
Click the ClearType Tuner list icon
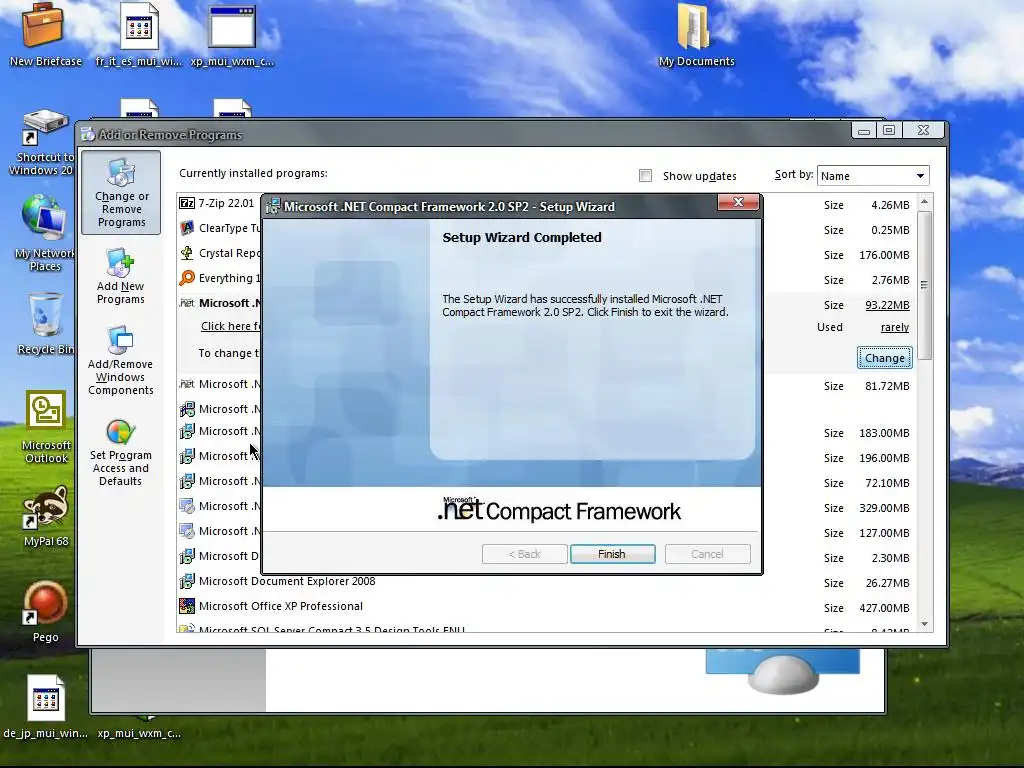coord(187,228)
